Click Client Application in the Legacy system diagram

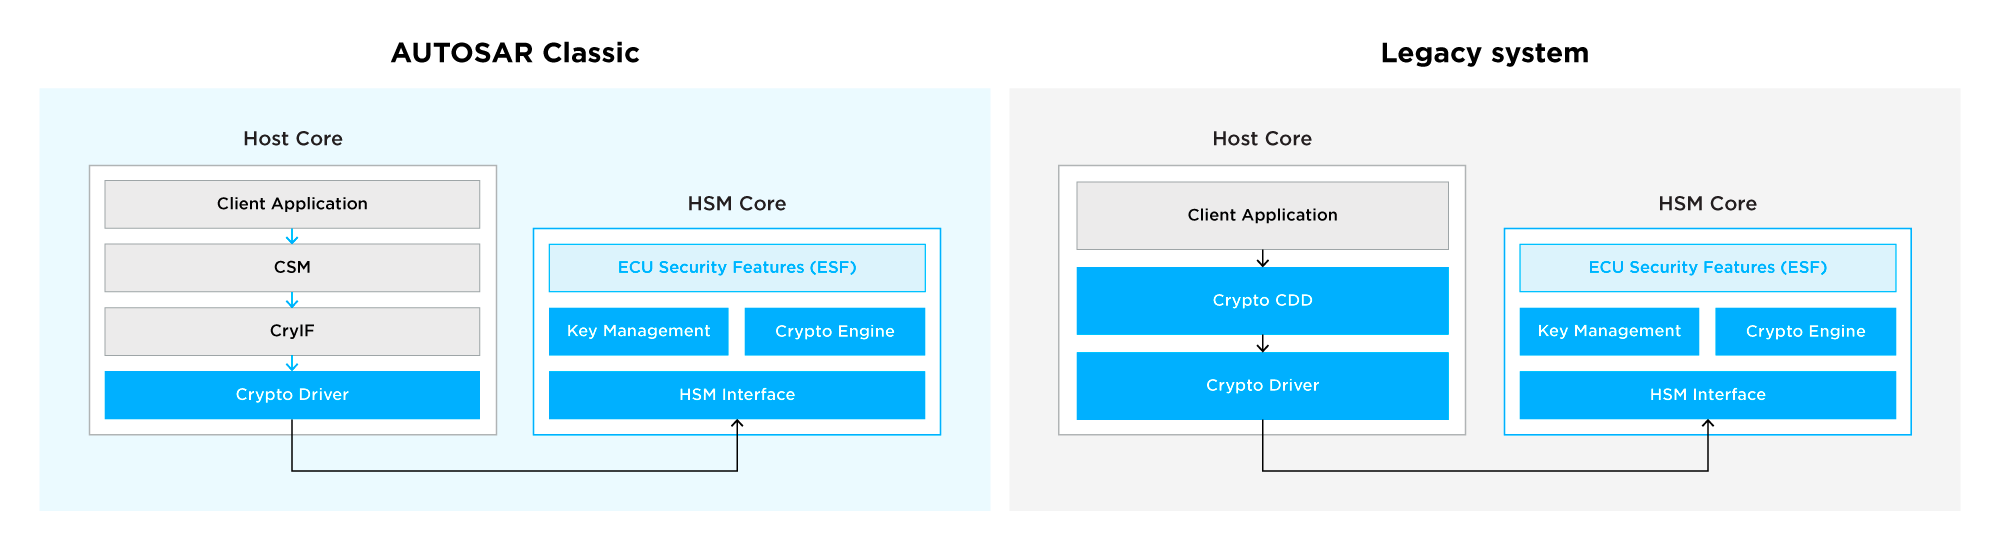coord(1262,215)
